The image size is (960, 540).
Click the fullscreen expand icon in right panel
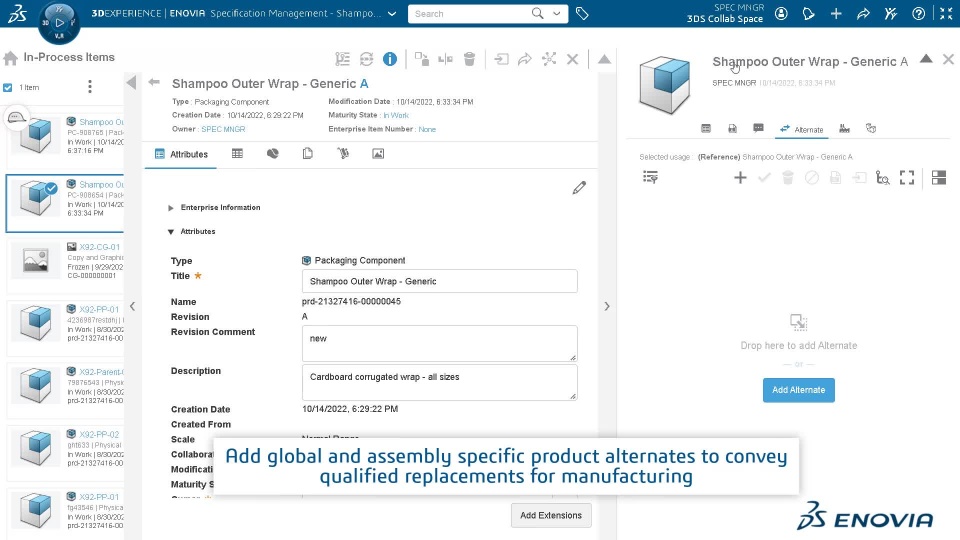click(907, 178)
